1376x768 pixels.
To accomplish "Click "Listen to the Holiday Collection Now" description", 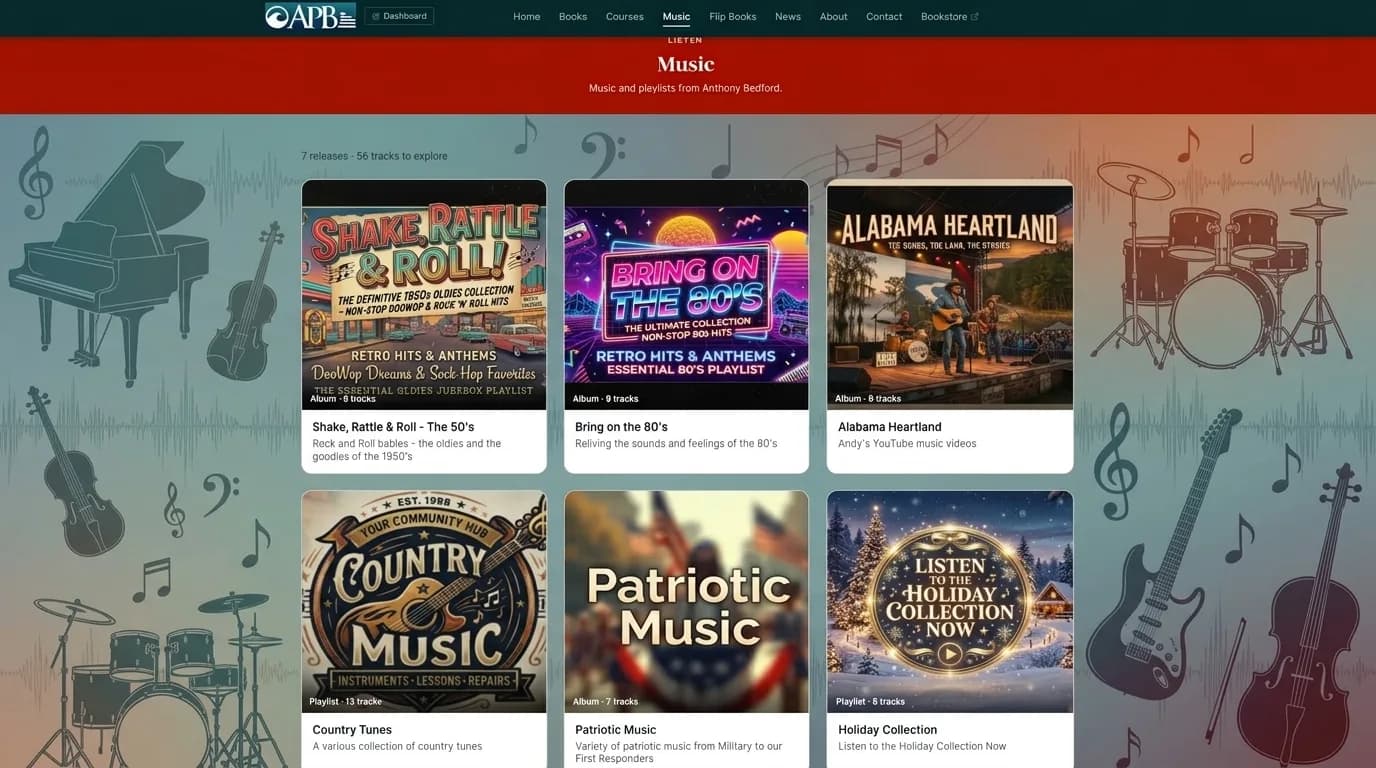I will pos(922,747).
